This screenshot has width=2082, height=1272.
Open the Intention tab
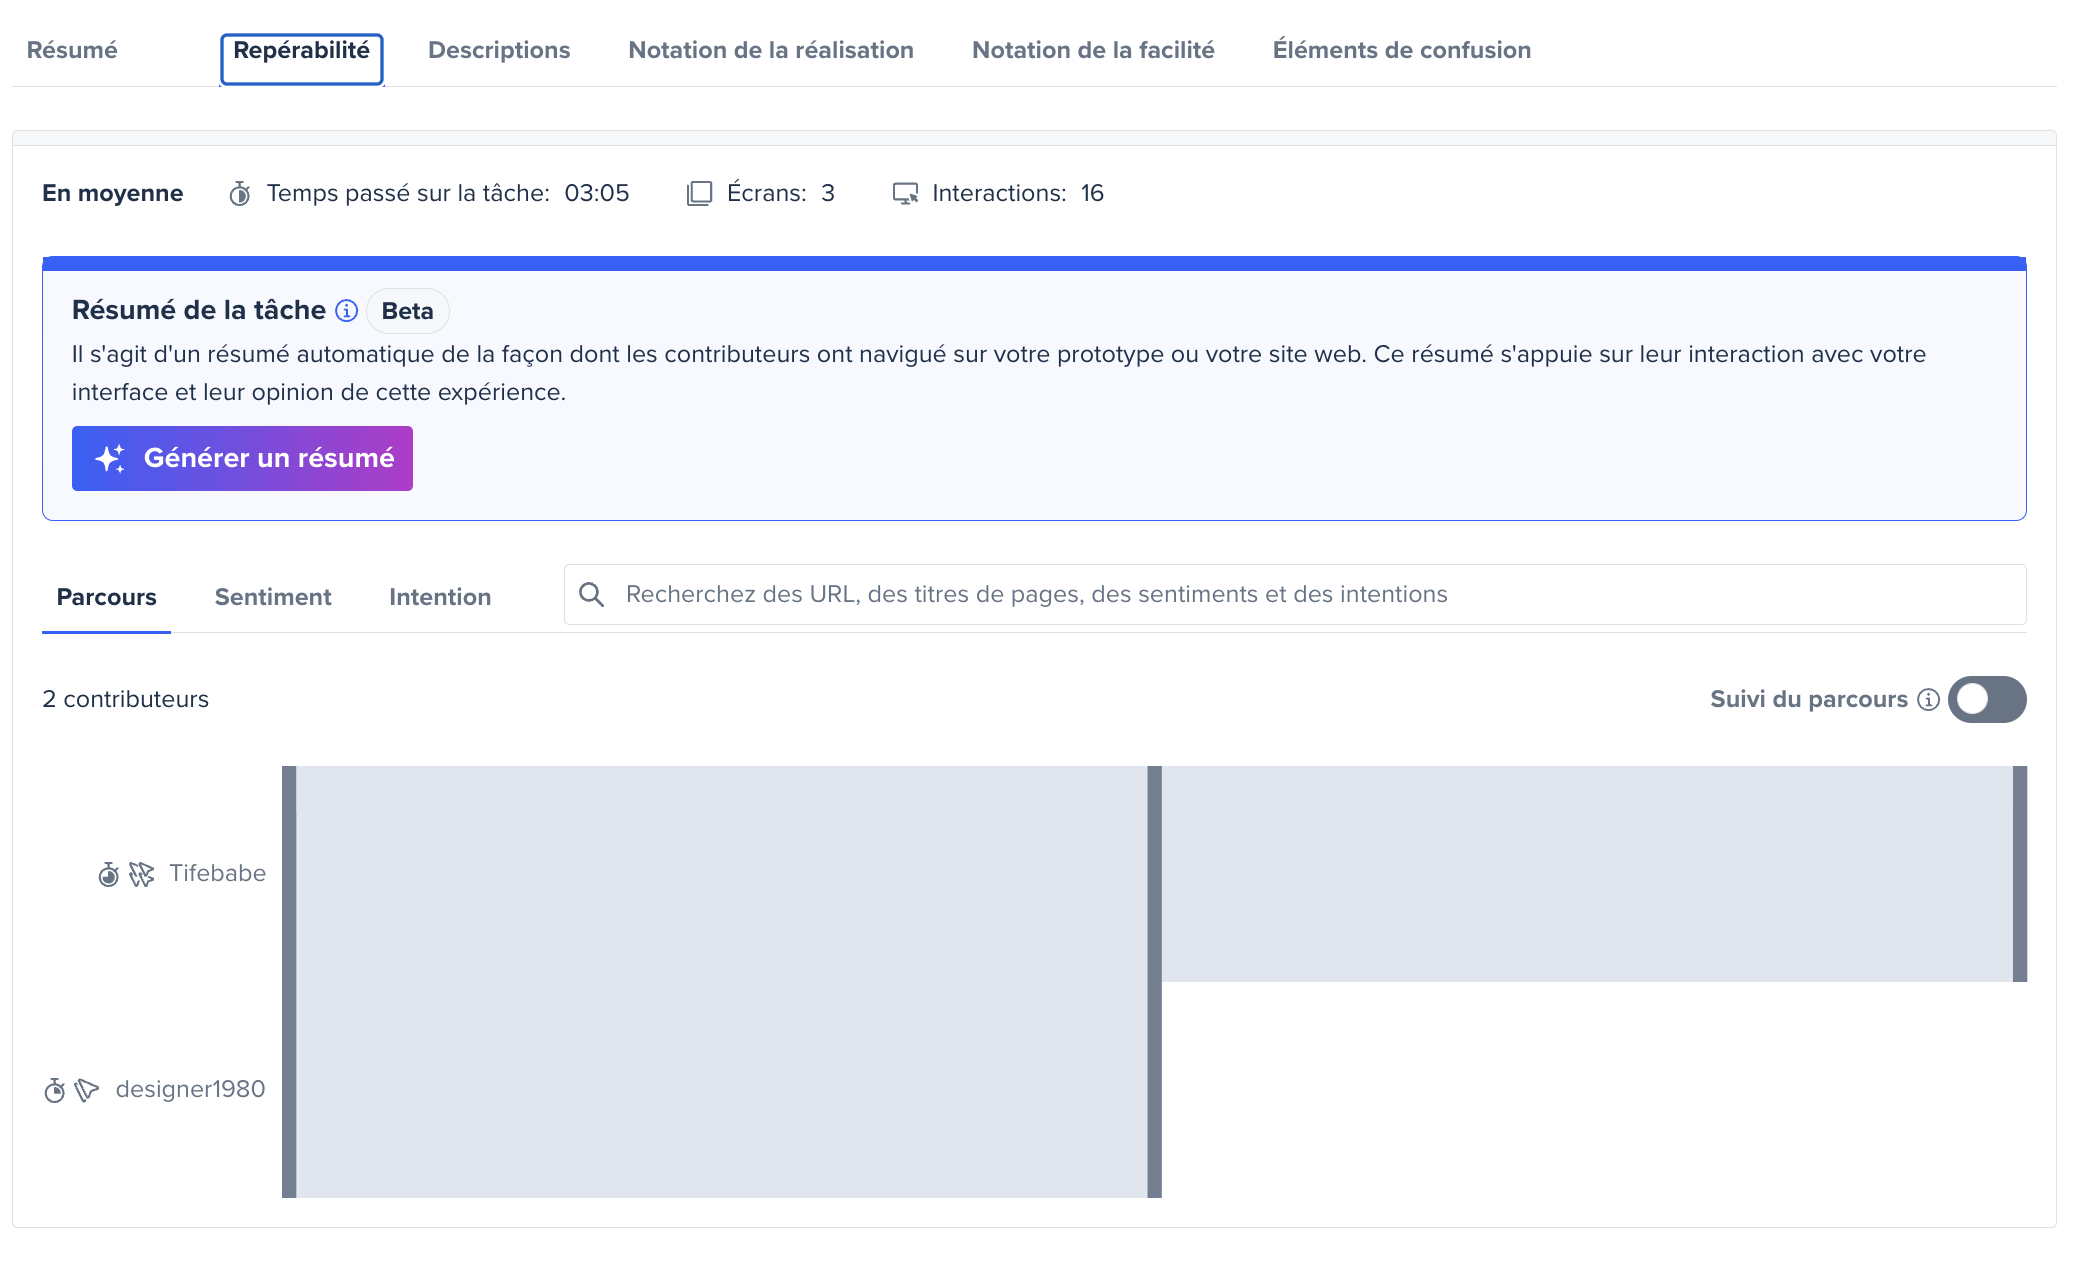tap(440, 597)
